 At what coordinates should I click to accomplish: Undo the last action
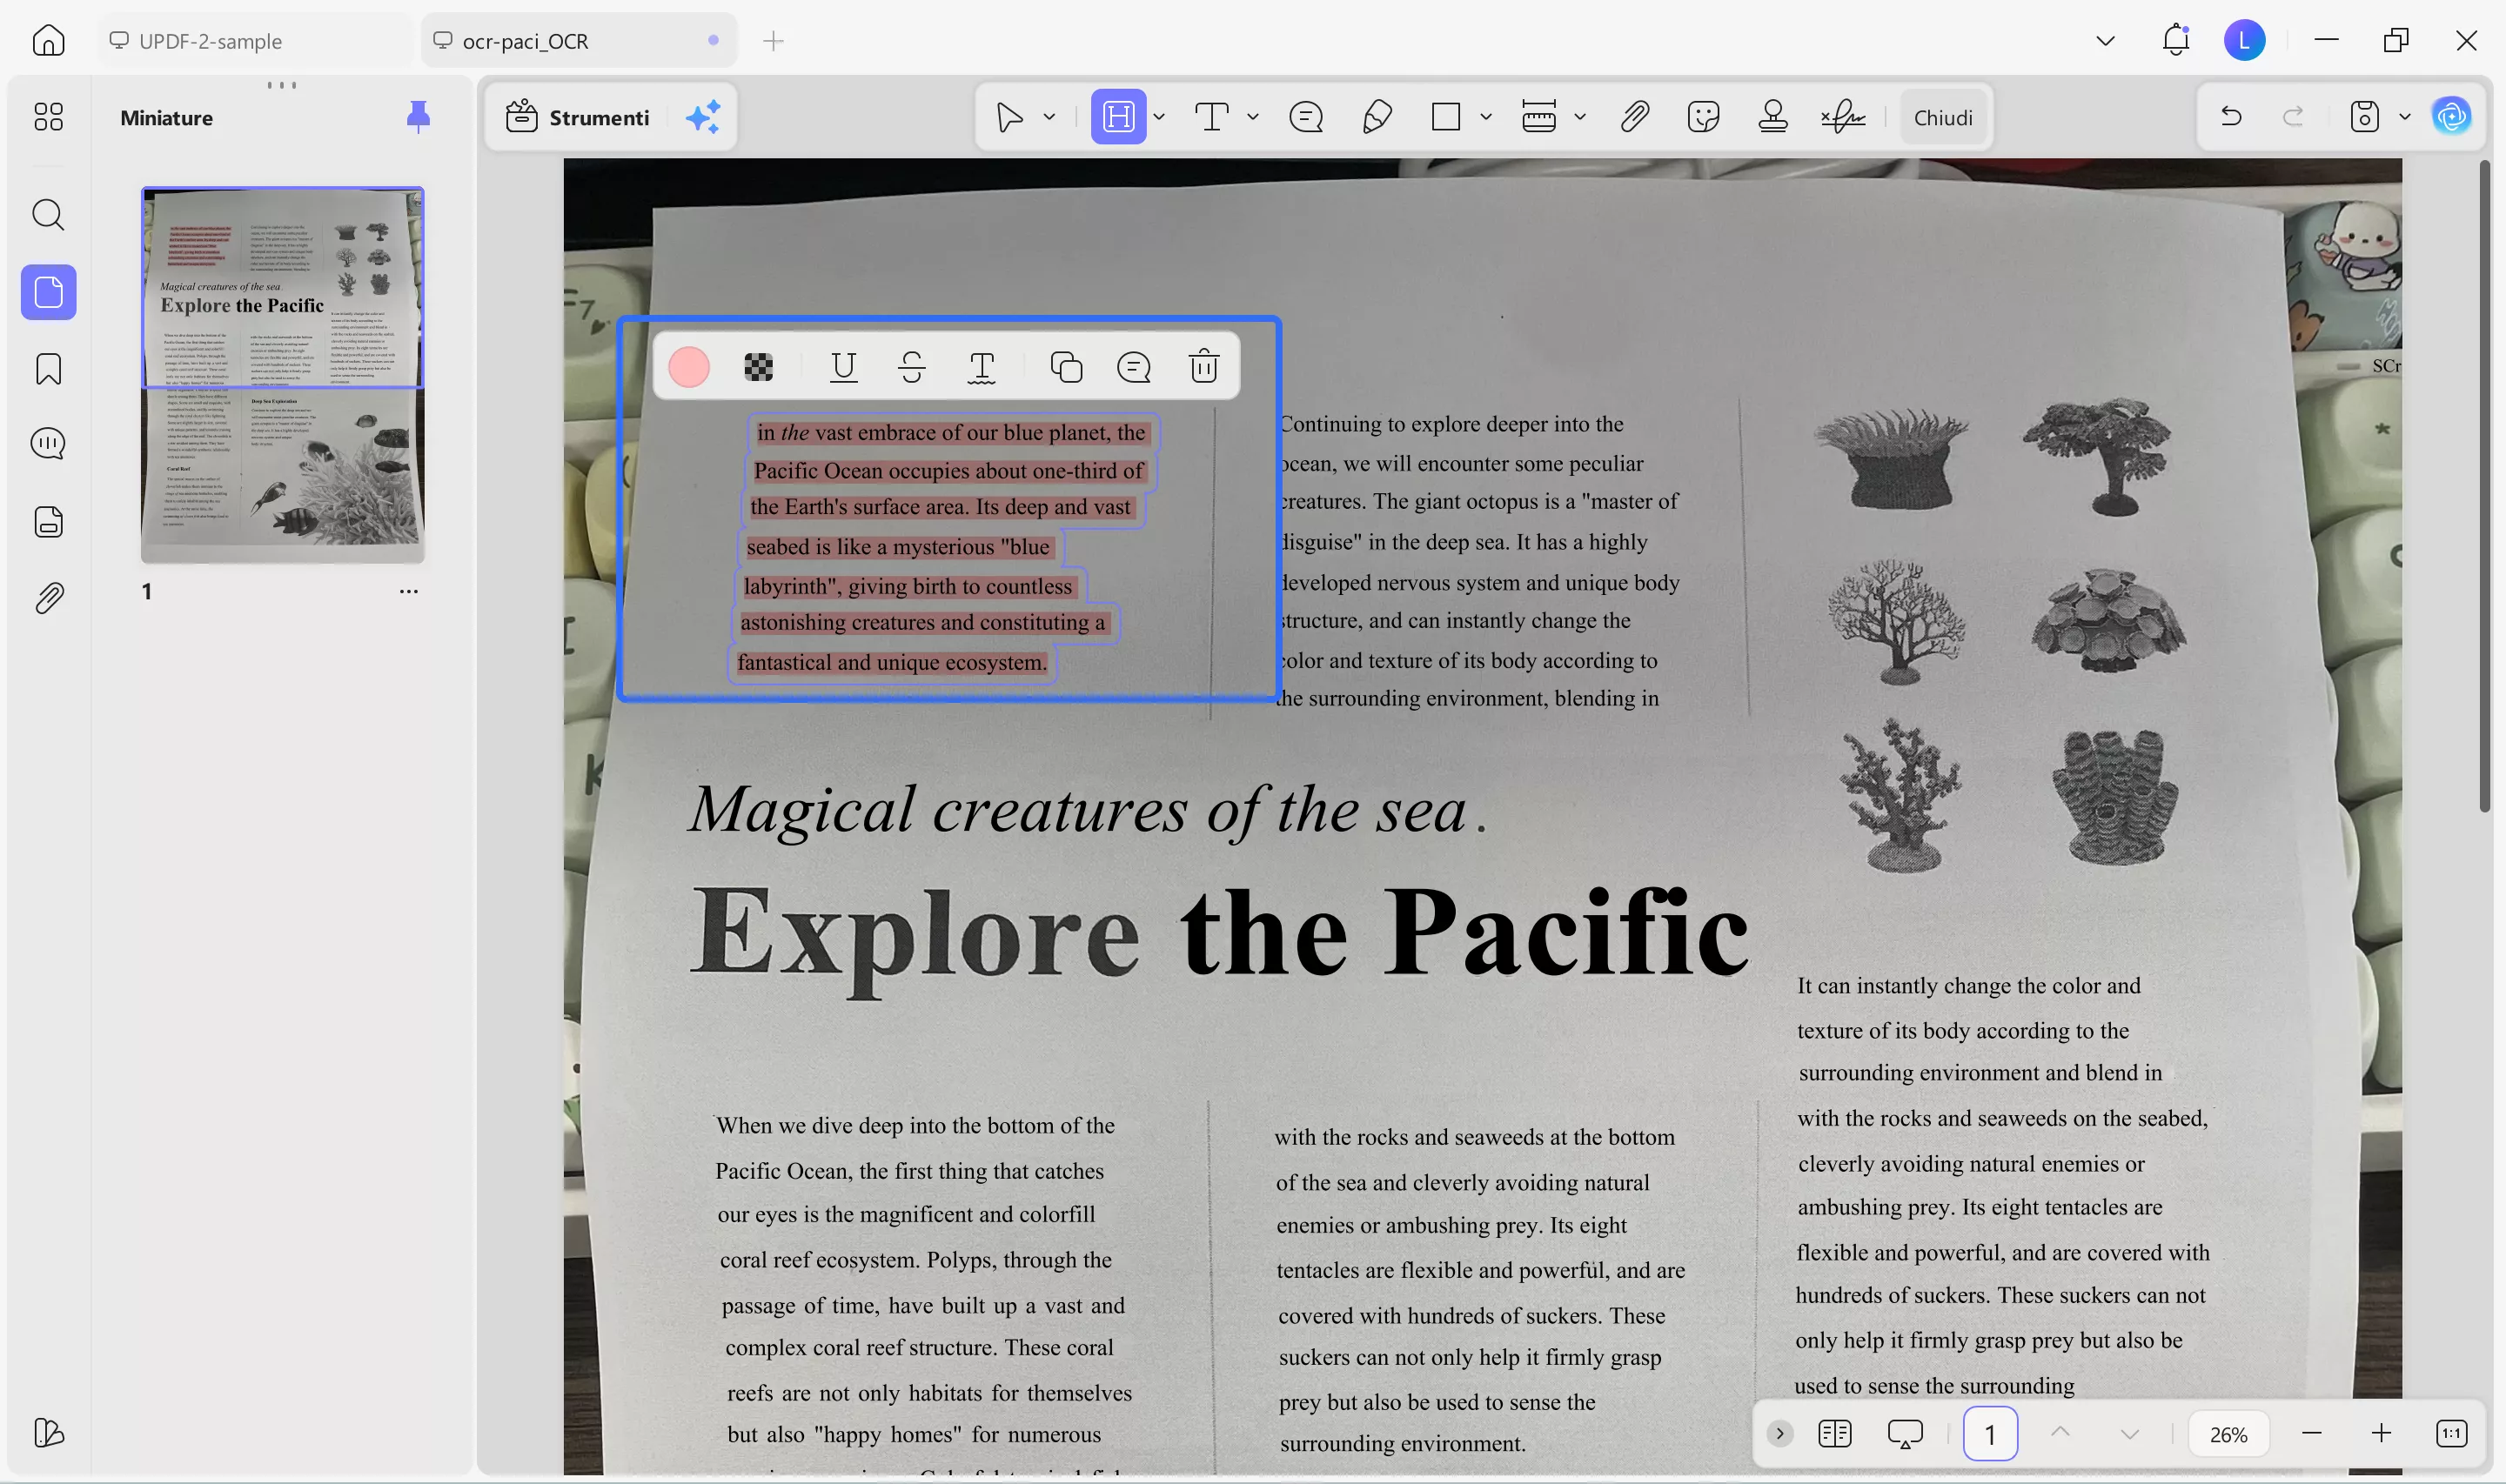tap(2230, 116)
